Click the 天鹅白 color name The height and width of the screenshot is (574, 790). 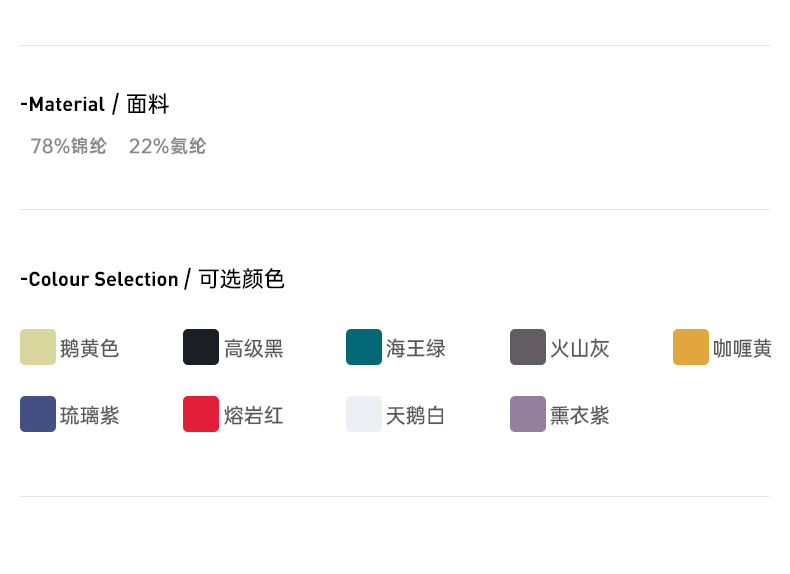[416, 416]
